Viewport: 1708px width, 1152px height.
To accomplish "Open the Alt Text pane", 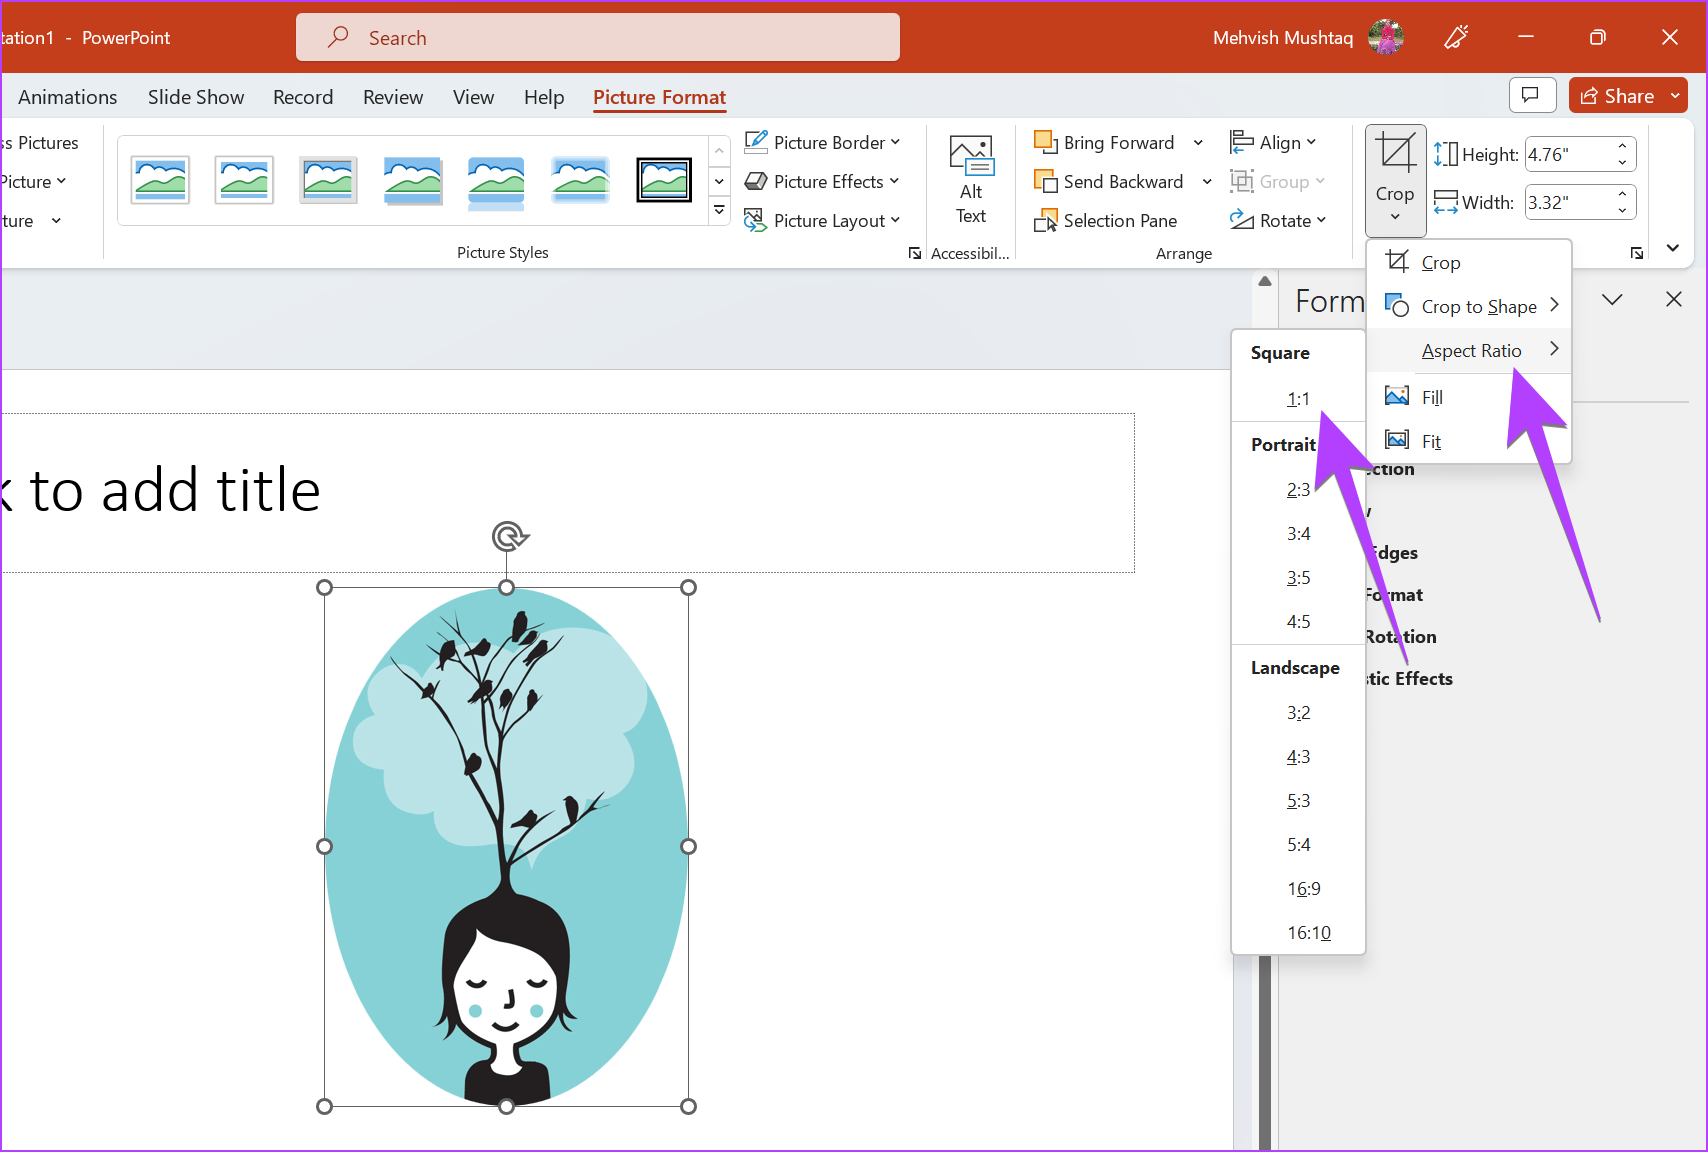I will [x=969, y=180].
